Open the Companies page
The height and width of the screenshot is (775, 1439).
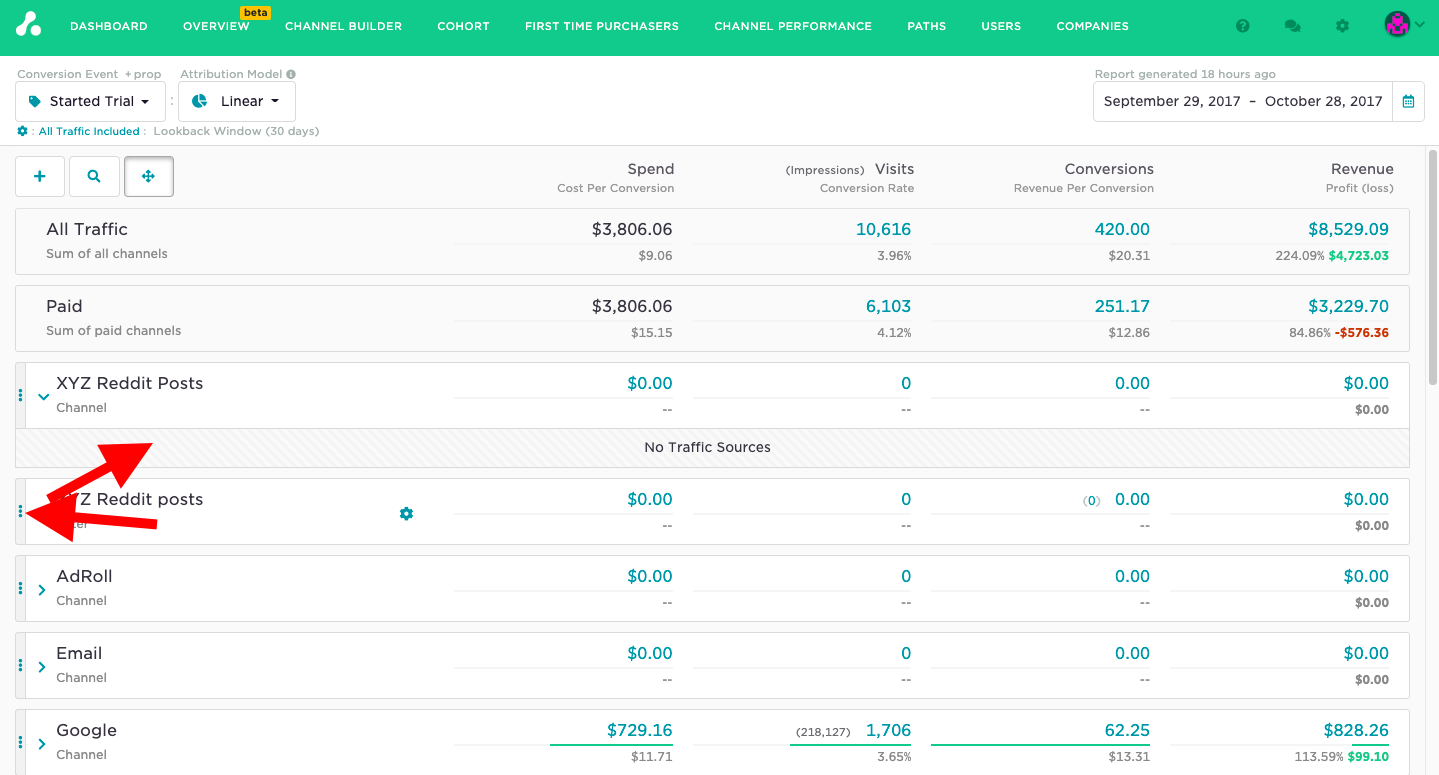[x=1092, y=26]
